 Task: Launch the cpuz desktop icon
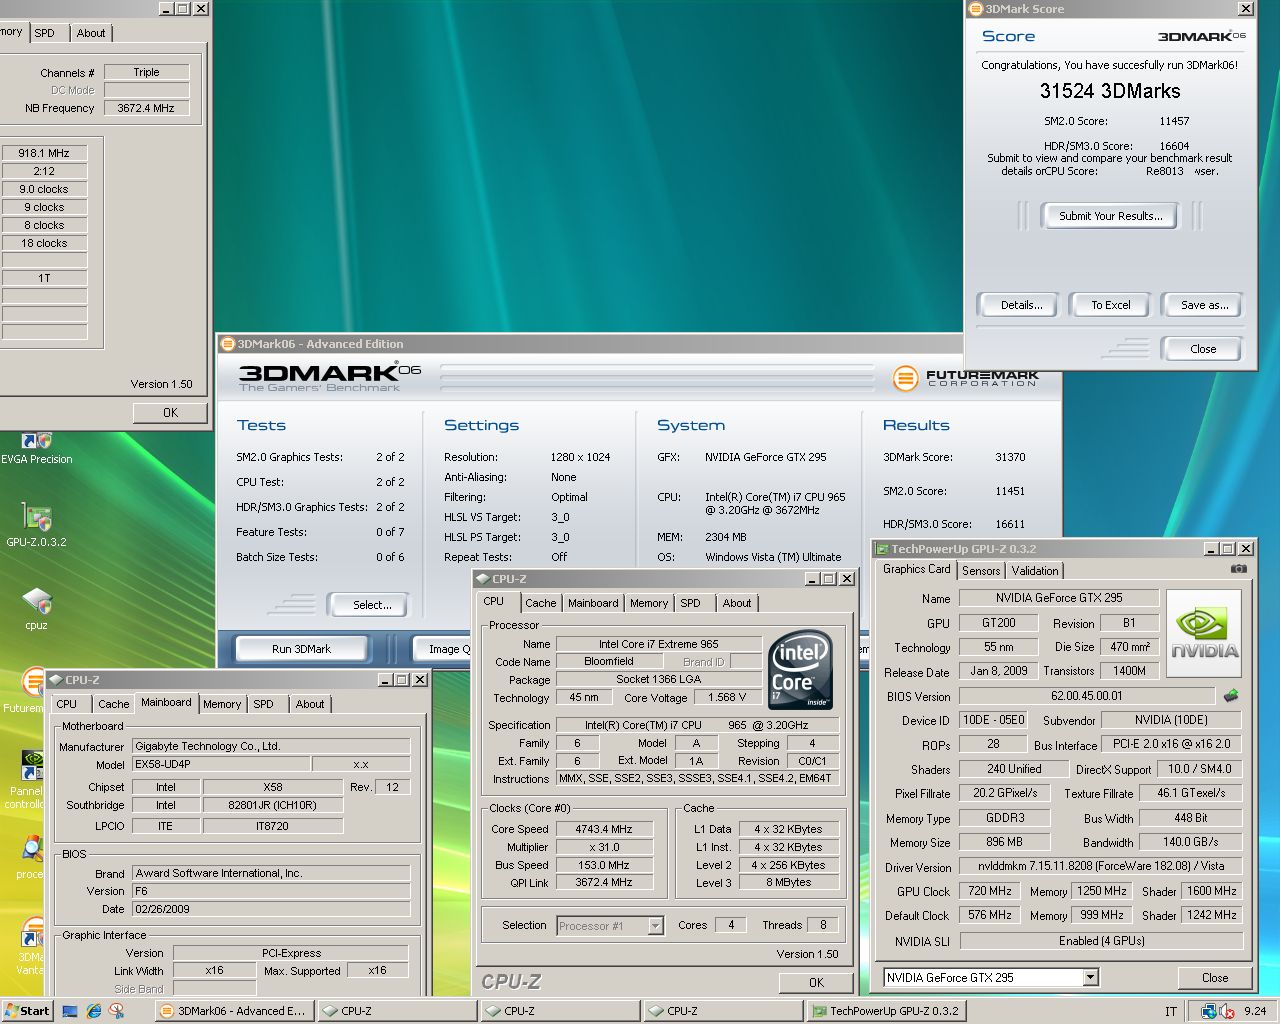[36, 608]
